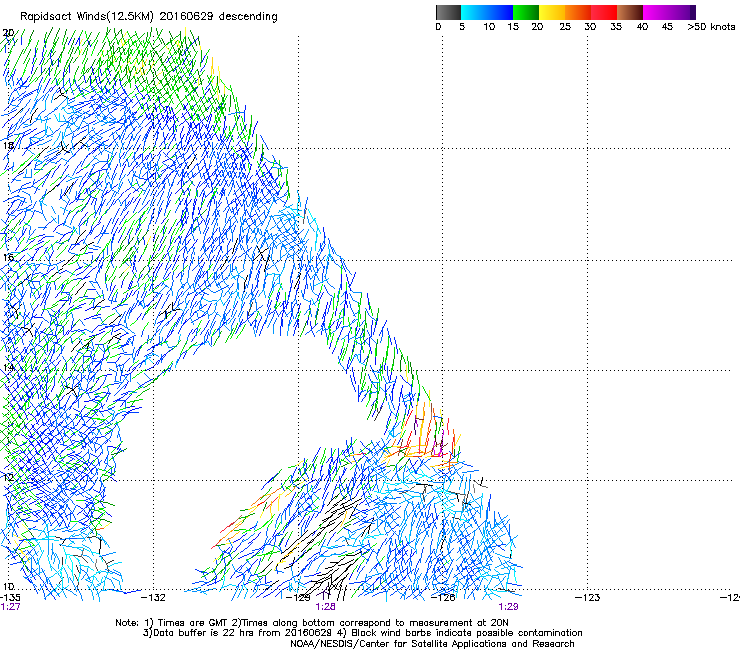Click the magenta high-wind barbs near 13N
The width and height of the screenshot is (740, 650).
pyautogui.click(x=440, y=441)
